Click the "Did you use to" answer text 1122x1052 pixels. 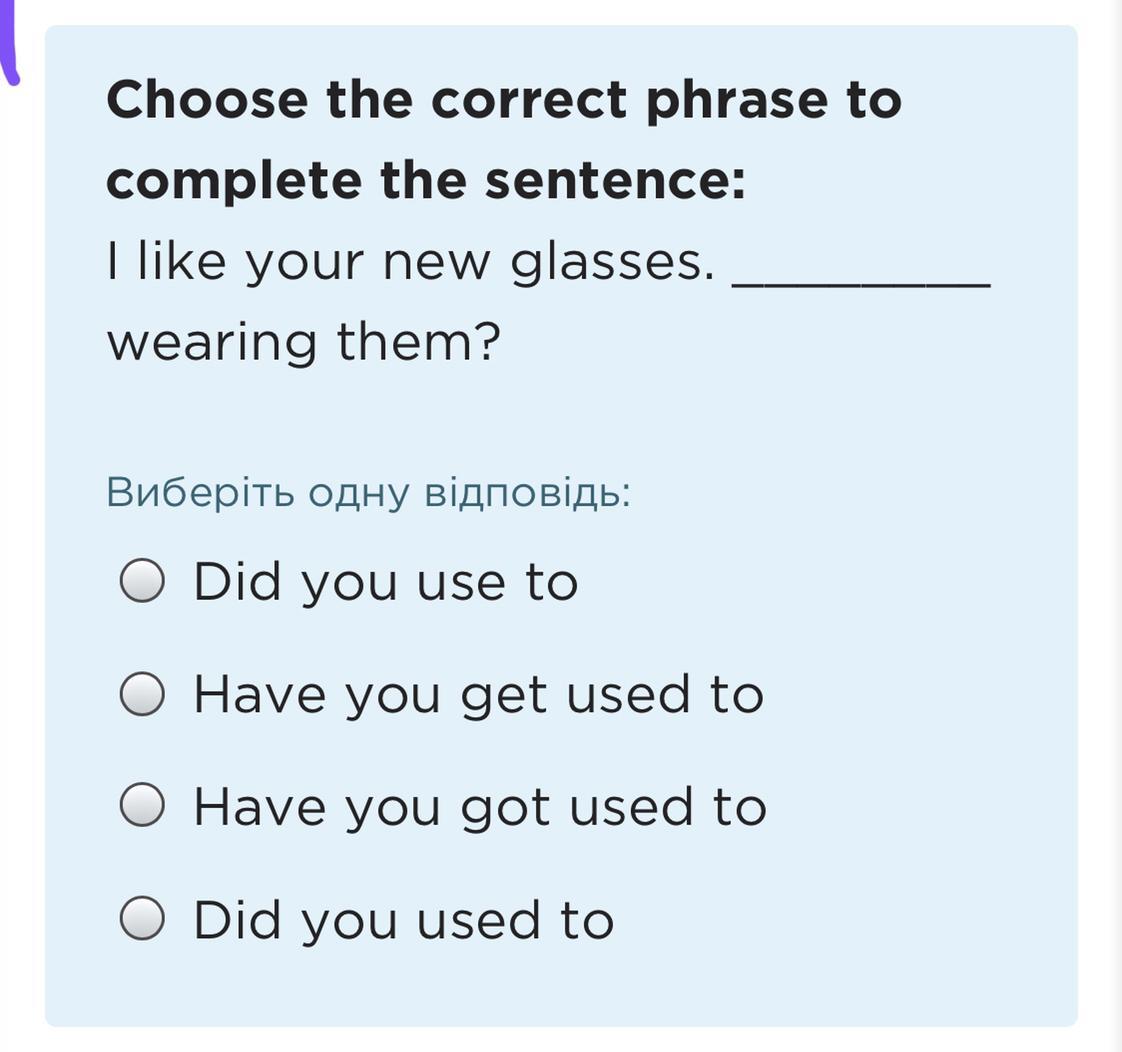(385, 582)
